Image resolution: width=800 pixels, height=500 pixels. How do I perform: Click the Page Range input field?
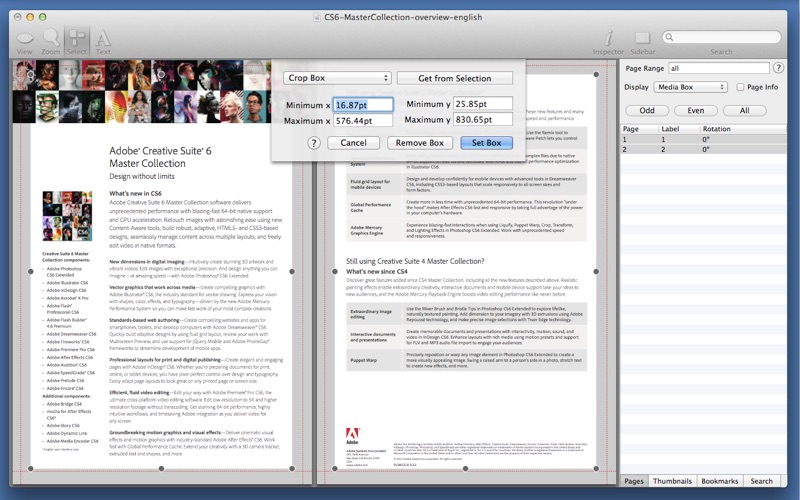pyautogui.click(x=719, y=68)
